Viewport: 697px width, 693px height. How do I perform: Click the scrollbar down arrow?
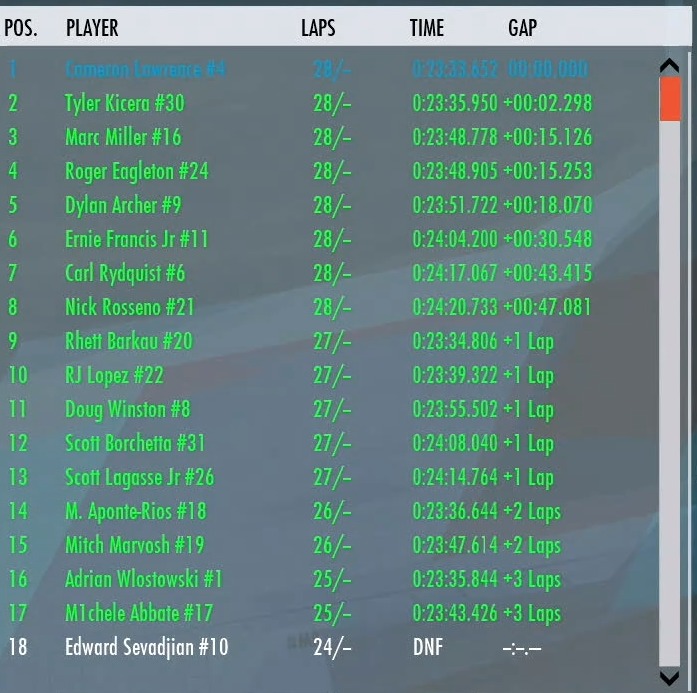pos(669,676)
